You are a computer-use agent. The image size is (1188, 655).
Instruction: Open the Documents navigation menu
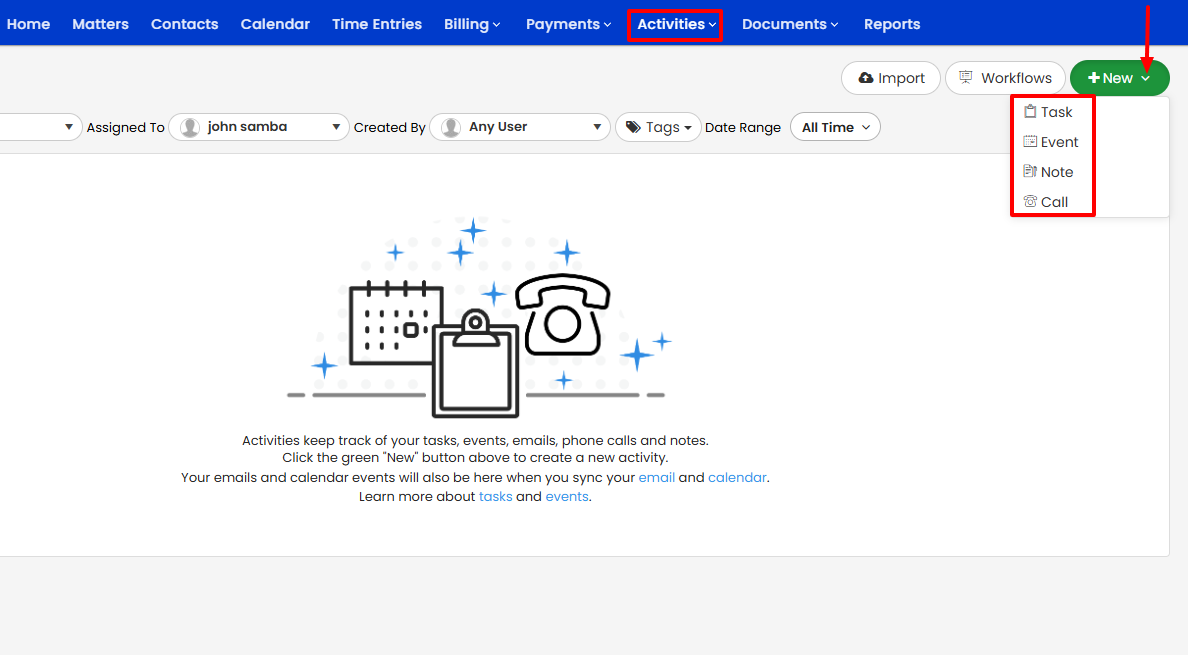tap(790, 24)
